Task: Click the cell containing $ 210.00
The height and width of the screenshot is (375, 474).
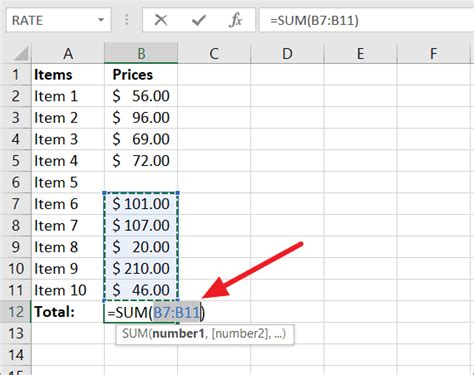Action: [141, 269]
